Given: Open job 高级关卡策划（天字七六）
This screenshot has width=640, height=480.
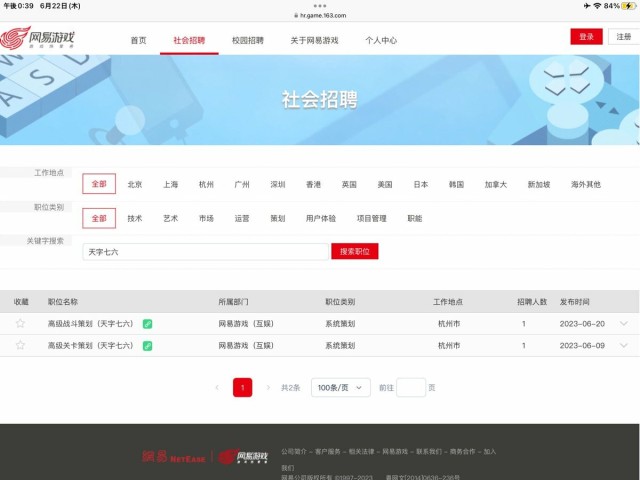Looking at the screenshot, I should click(x=91, y=346).
